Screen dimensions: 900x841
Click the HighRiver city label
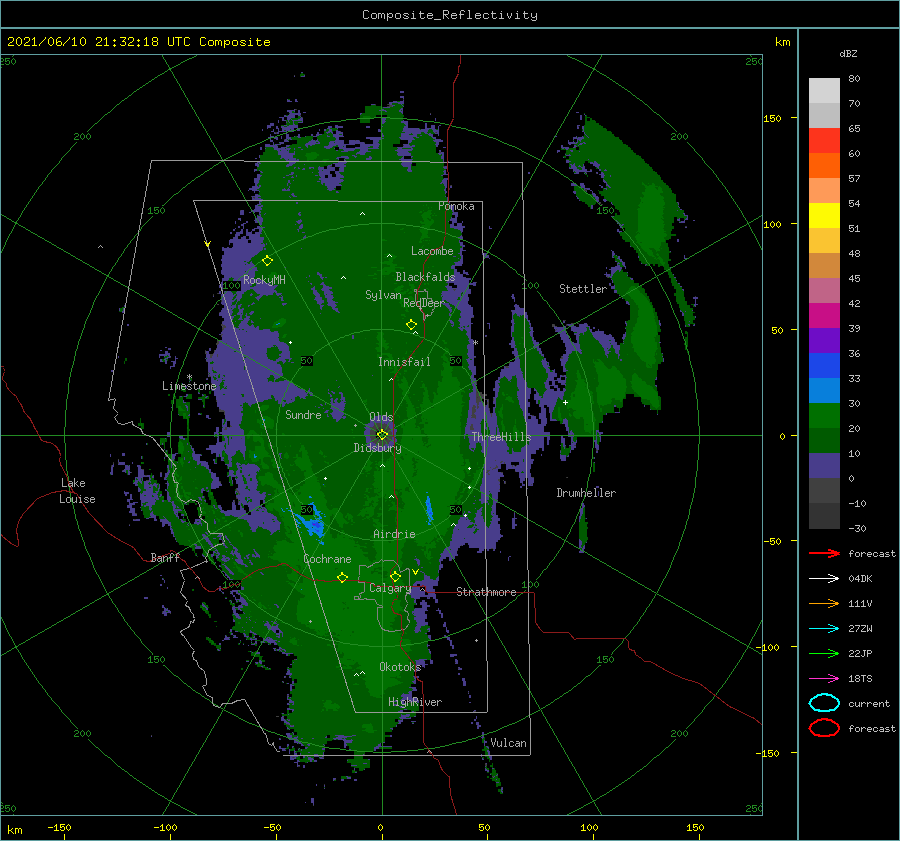(415, 702)
